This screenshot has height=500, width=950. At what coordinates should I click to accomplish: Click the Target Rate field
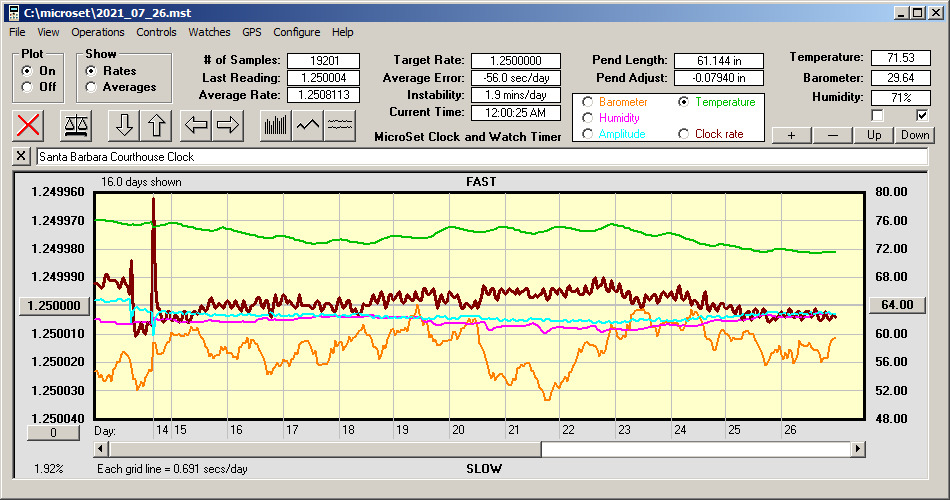click(516, 61)
